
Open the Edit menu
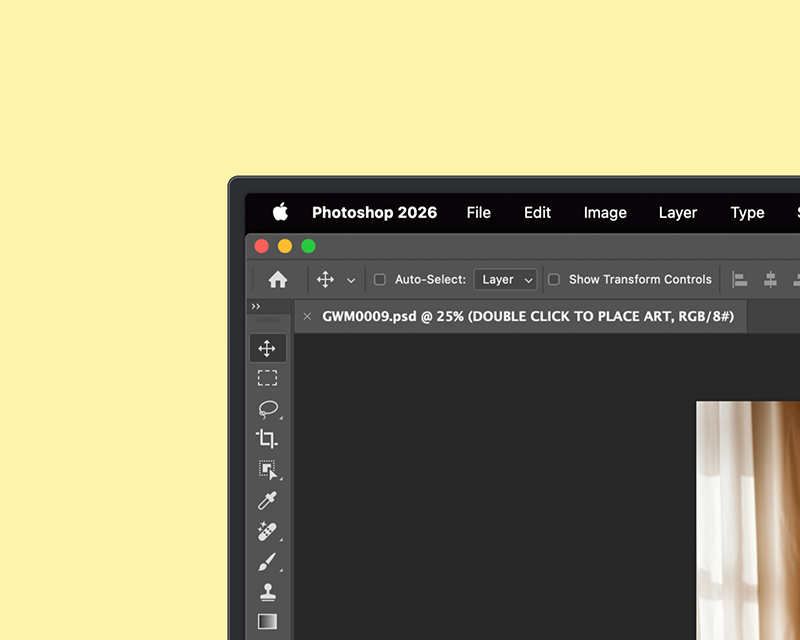[537, 212]
